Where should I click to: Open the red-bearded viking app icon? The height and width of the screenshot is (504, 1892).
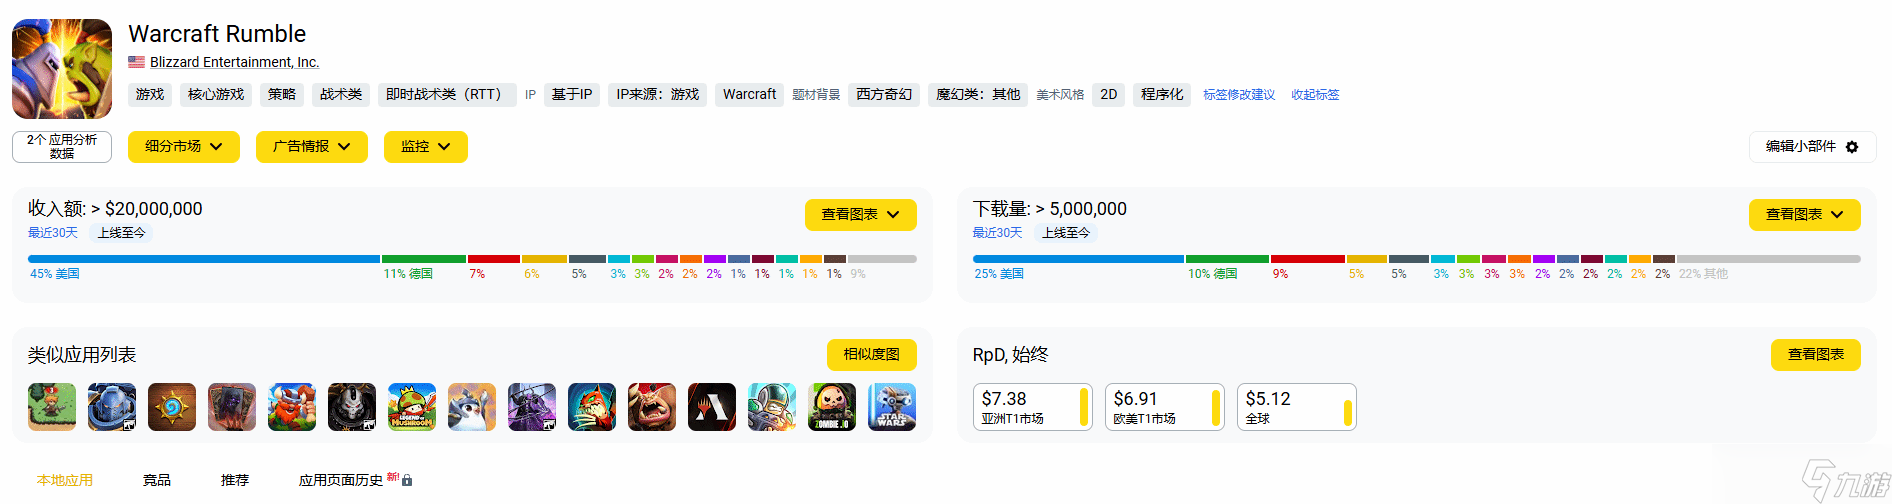coord(292,407)
